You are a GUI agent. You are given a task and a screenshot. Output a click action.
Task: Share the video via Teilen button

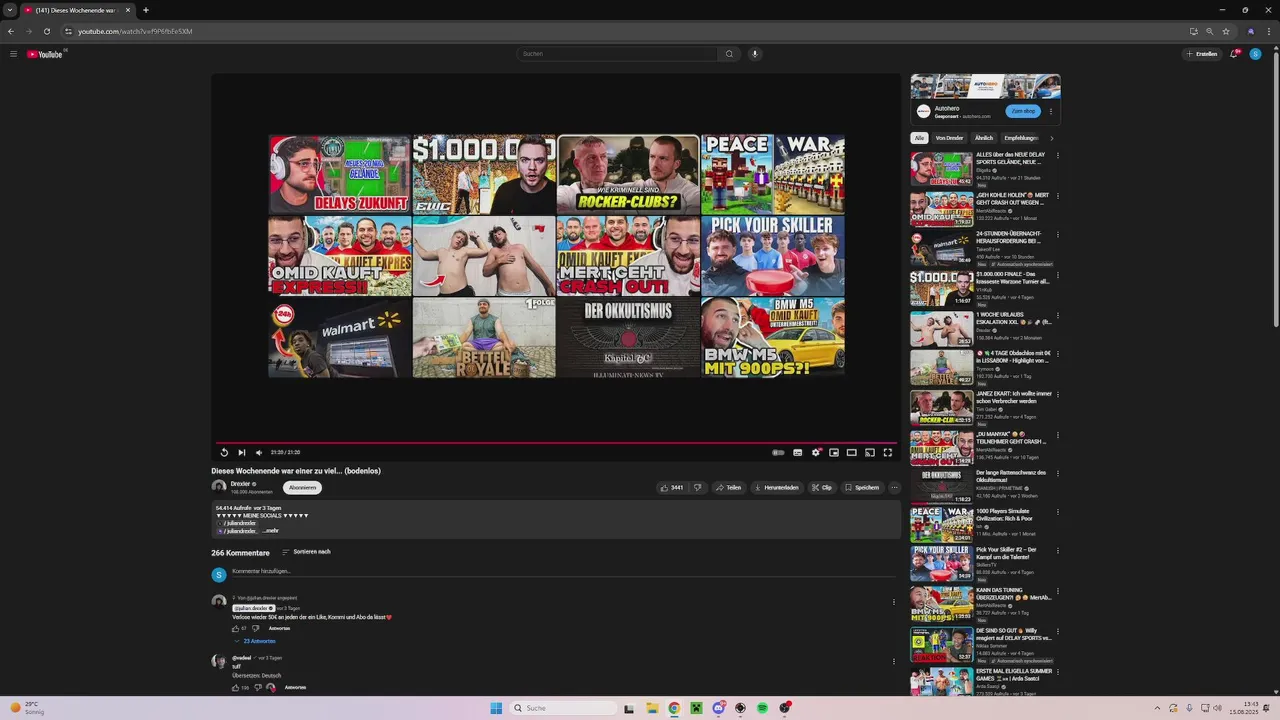[729, 487]
